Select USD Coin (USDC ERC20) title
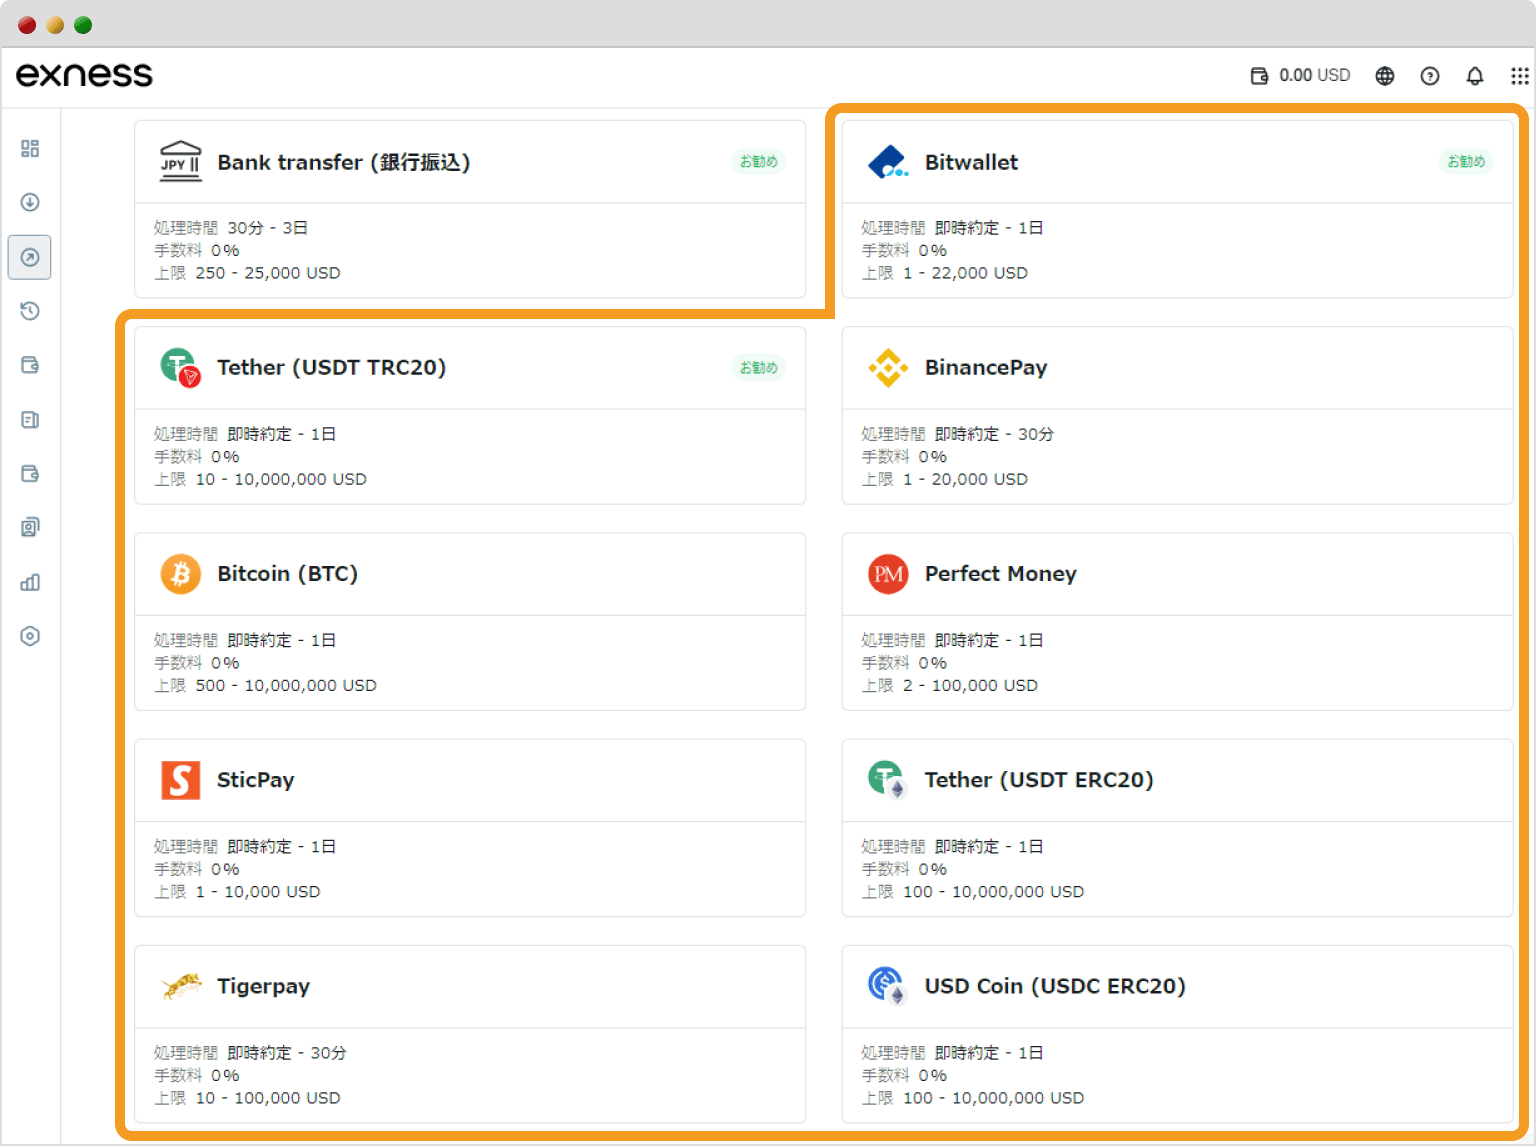 point(1055,986)
